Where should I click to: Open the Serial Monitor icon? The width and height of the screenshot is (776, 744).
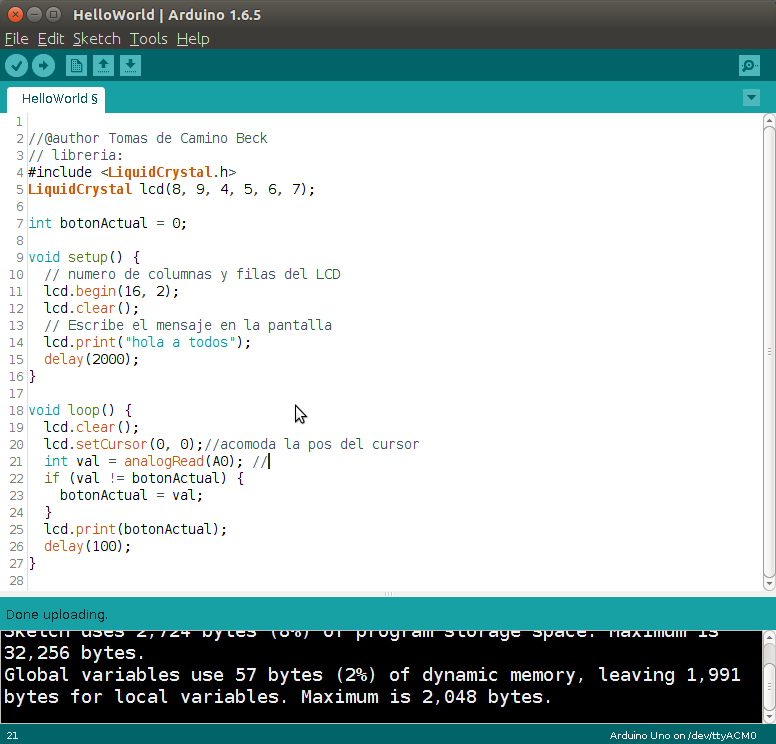pos(749,65)
